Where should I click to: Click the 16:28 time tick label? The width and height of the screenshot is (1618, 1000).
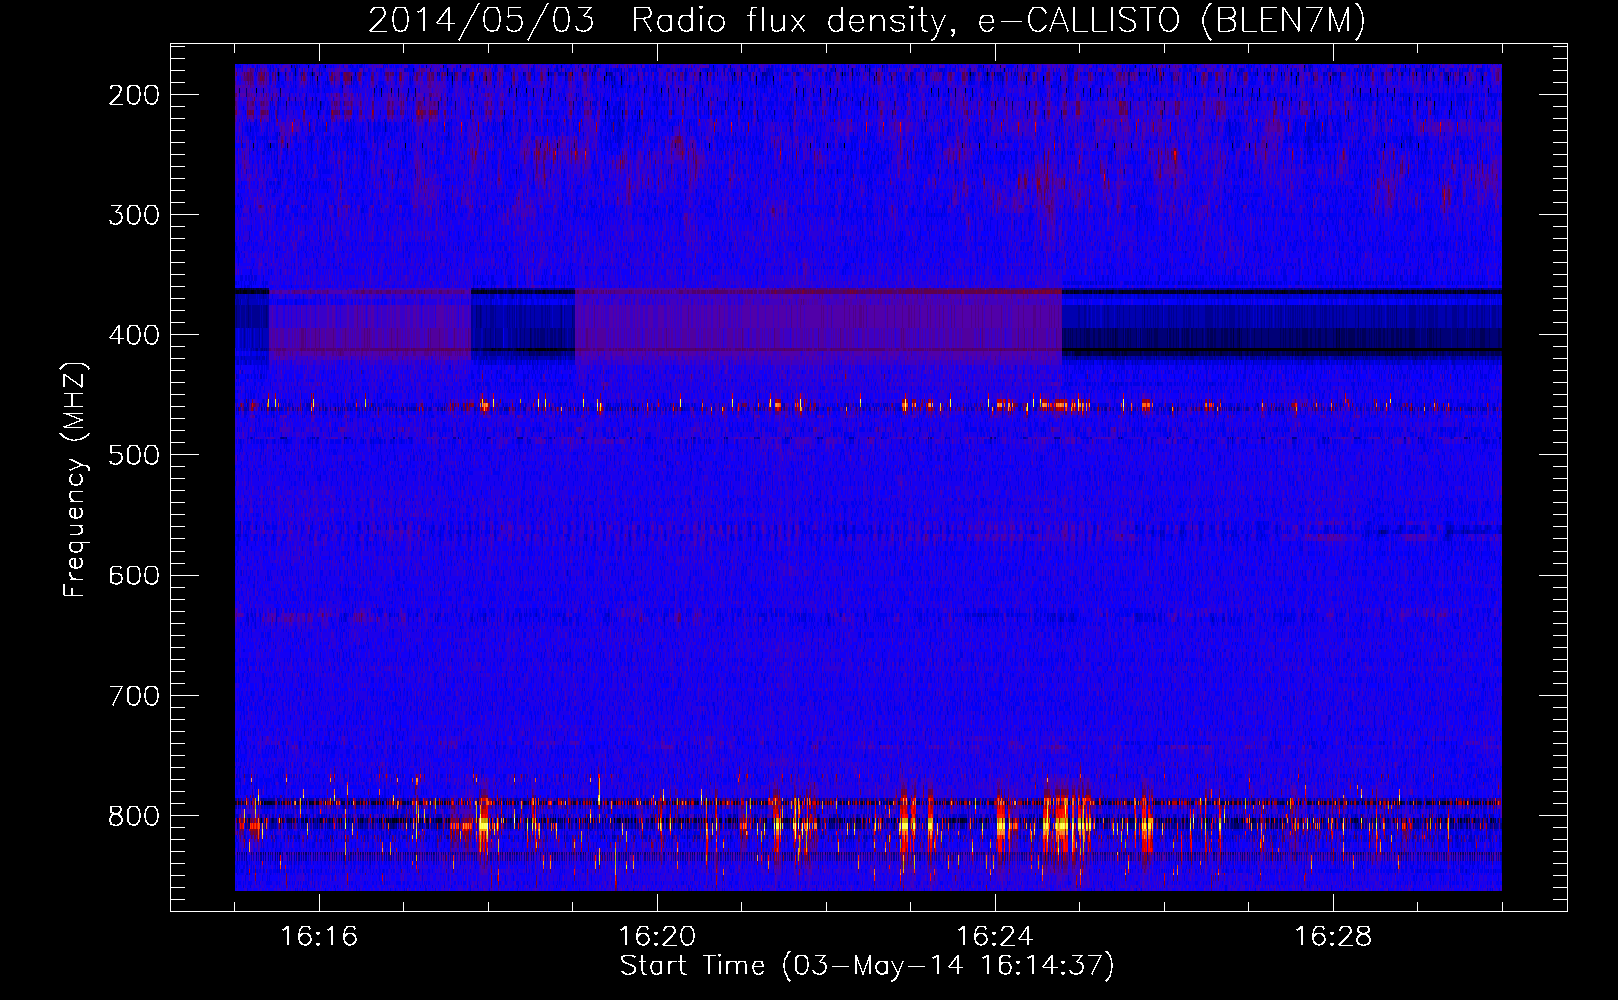click(1333, 937)
